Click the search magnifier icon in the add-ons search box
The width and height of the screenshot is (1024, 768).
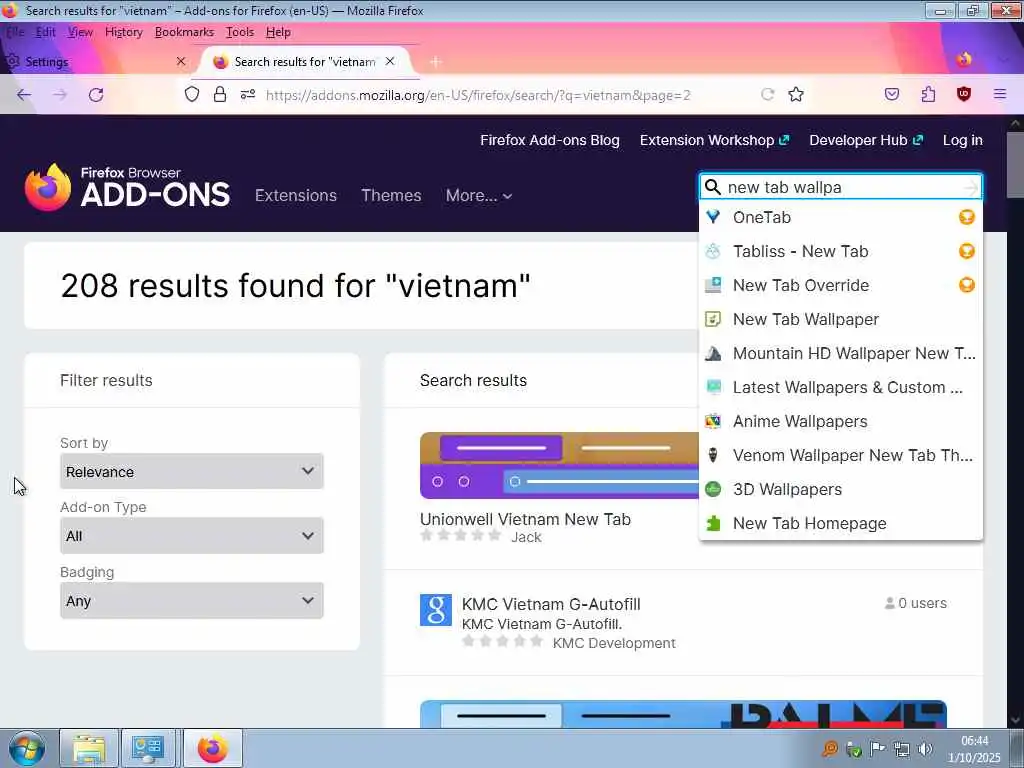point(713,187)
